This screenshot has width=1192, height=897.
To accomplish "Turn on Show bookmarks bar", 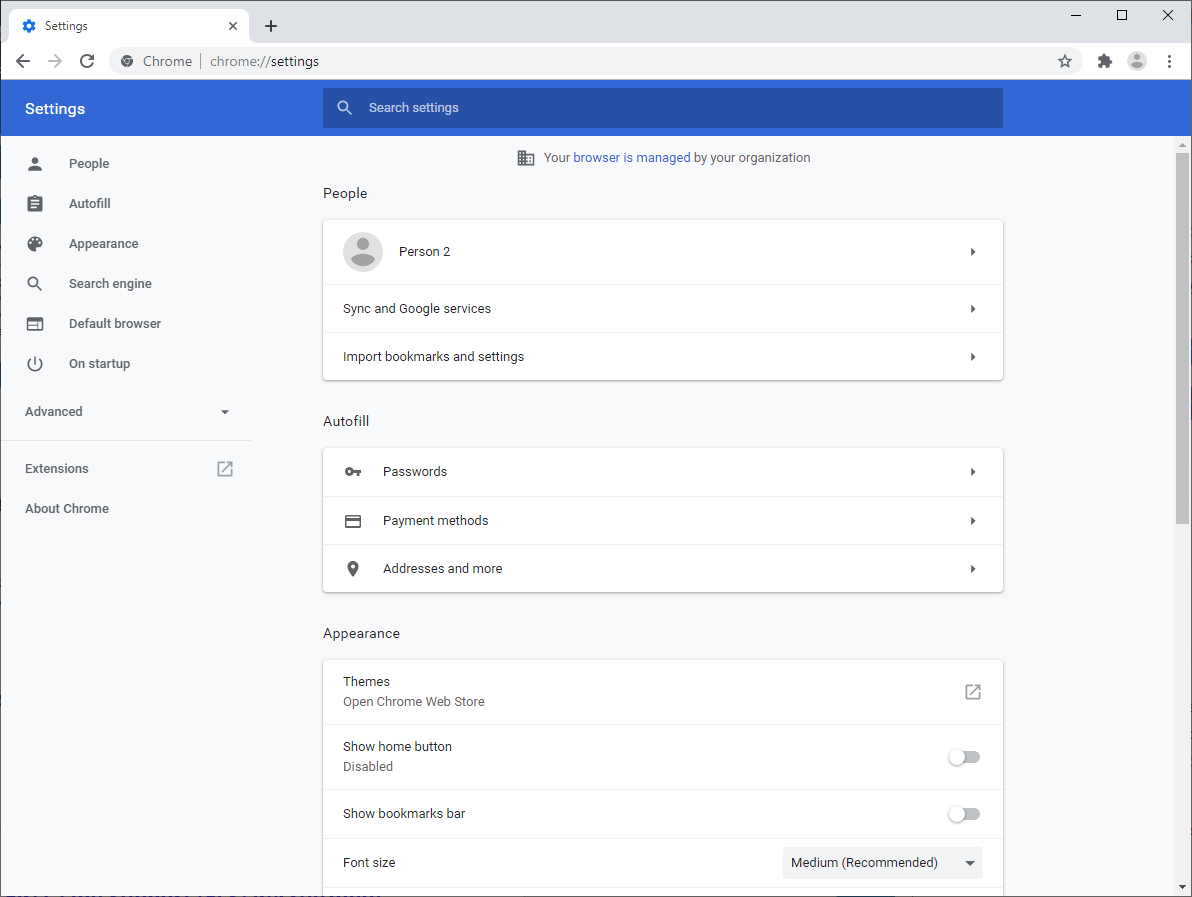I will 963,813.
